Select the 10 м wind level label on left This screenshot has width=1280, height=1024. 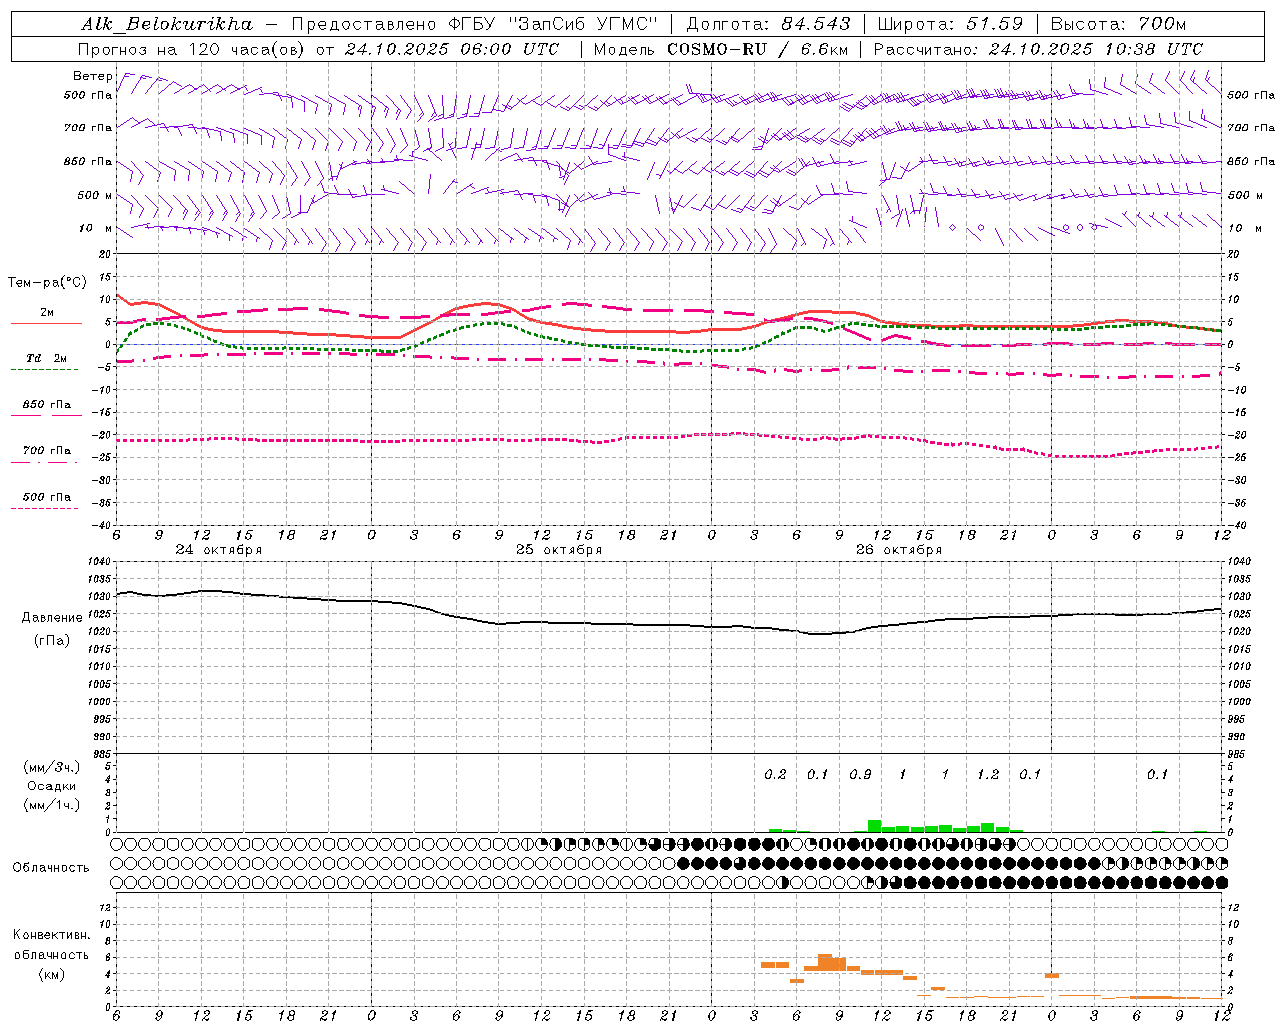(x=95, y=229)
